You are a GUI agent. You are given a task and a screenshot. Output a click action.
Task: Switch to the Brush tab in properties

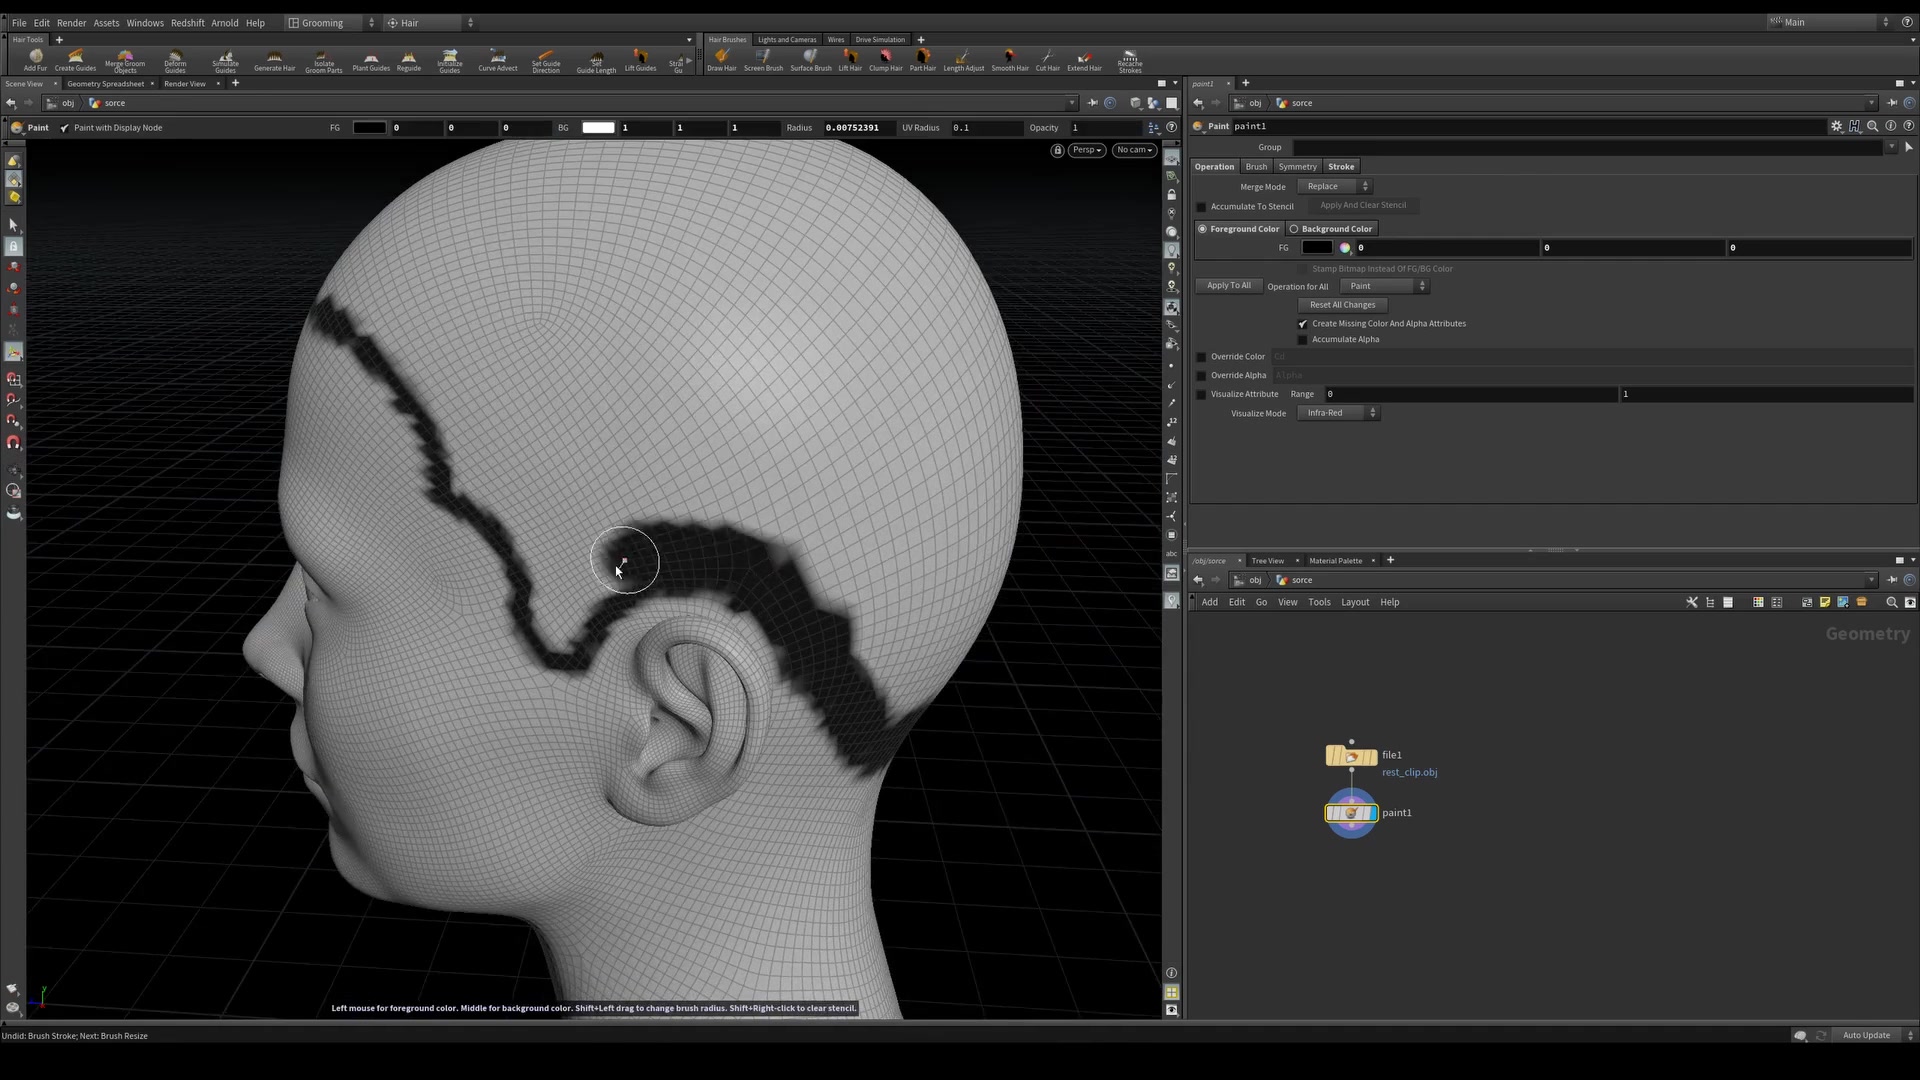1254,166
